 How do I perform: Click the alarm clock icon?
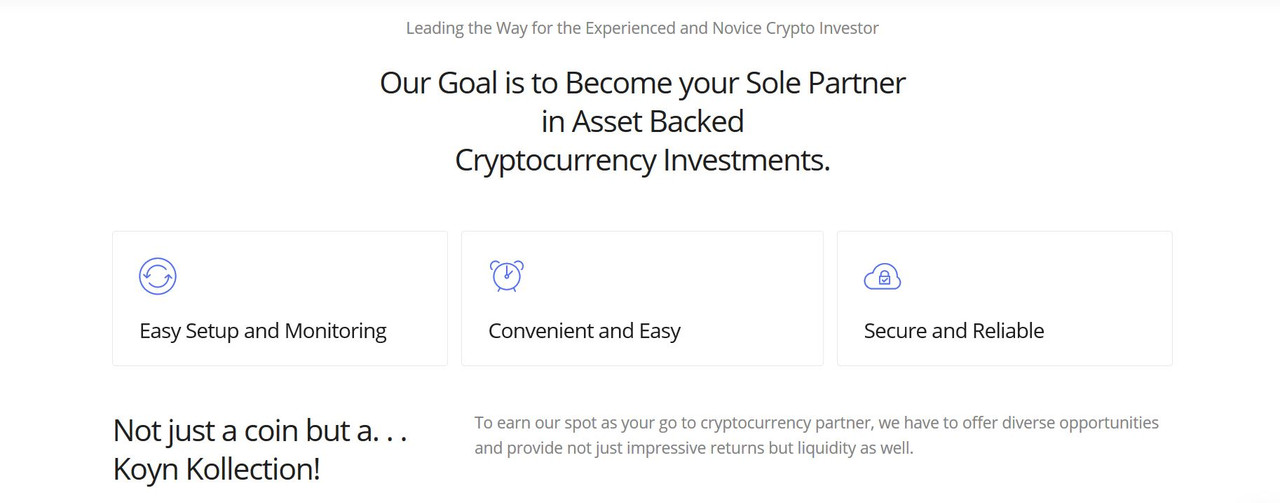pyautogui.click(x=507, y=276)
